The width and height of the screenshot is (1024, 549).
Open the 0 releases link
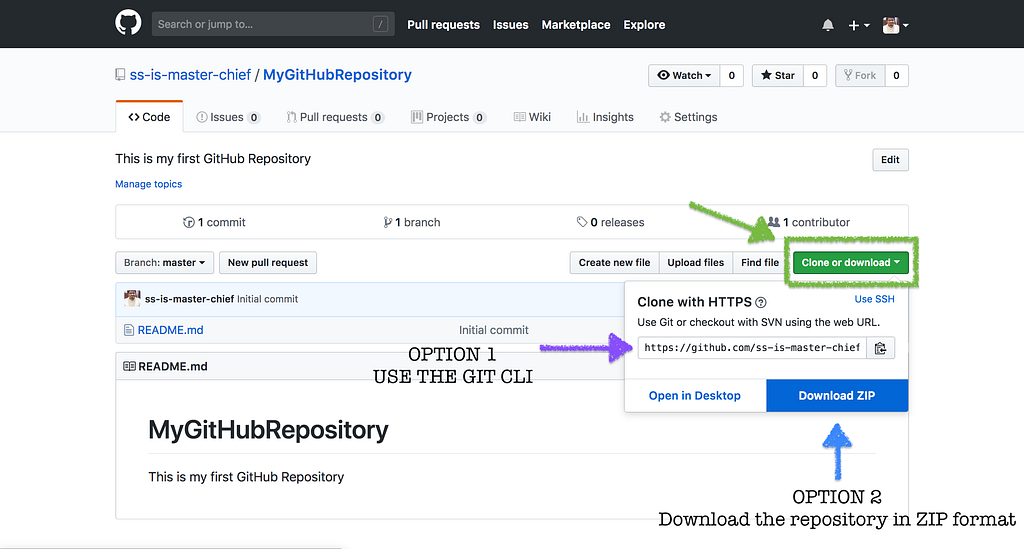tap(610, 223)
